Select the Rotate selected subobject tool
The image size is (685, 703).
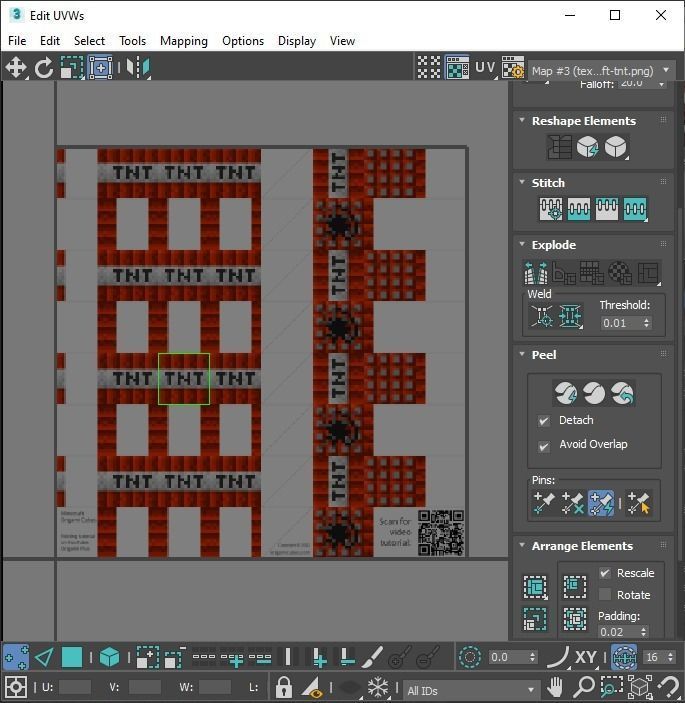(x=44, y=68)
